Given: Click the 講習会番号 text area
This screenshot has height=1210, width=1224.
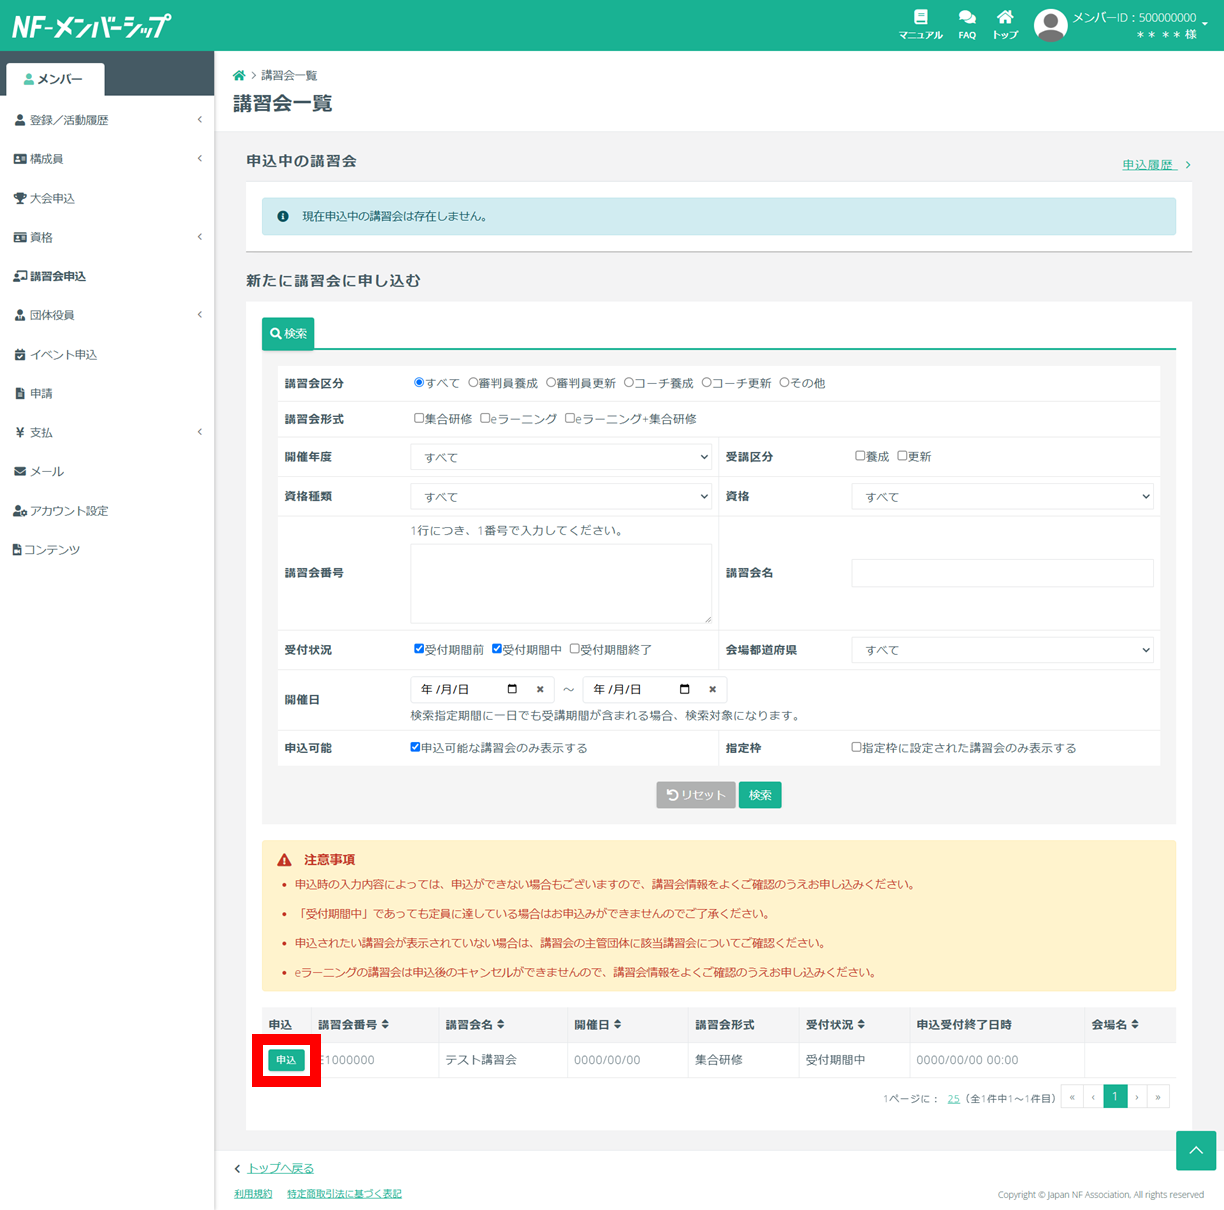Looking at the screenshot, I should pos(561,584).
